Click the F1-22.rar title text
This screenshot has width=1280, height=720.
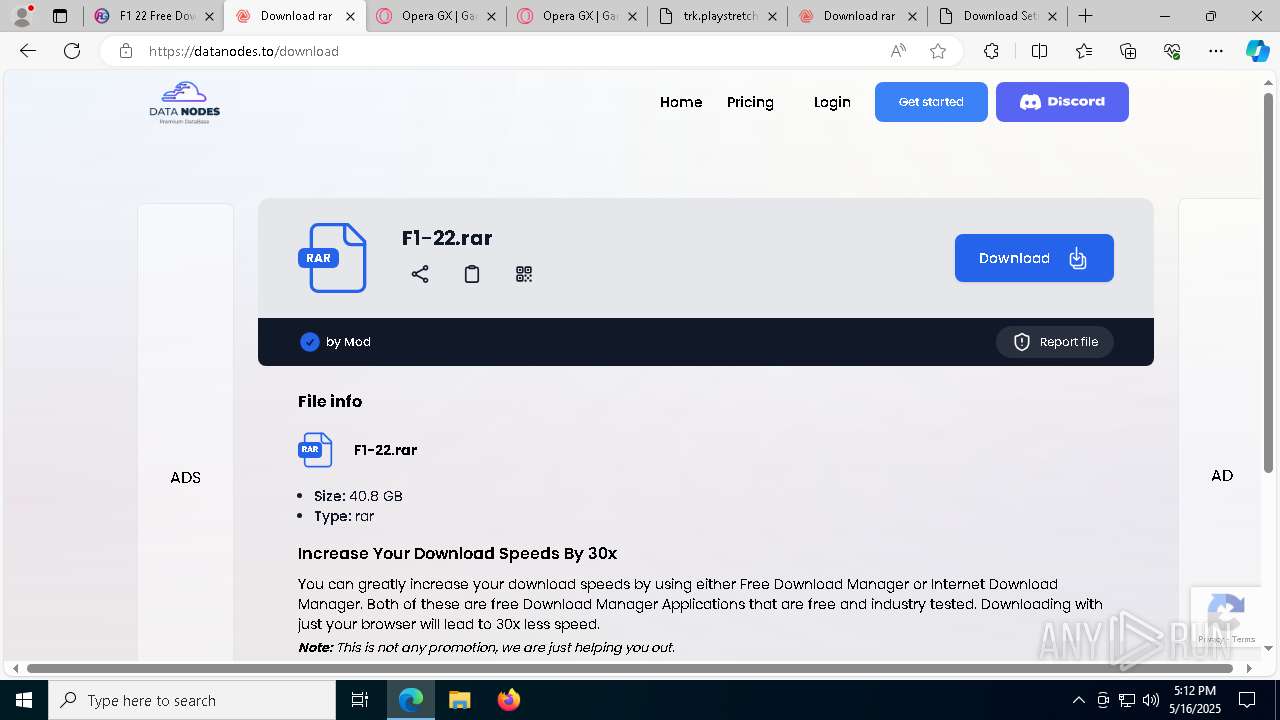pyautogui.click(x=447, y=238)
